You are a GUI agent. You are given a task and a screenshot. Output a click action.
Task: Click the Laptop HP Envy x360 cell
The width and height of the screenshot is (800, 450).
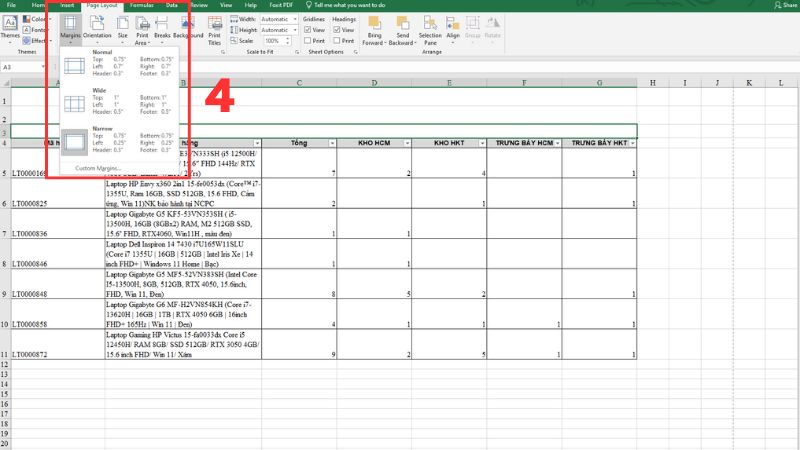coord(183,193)
